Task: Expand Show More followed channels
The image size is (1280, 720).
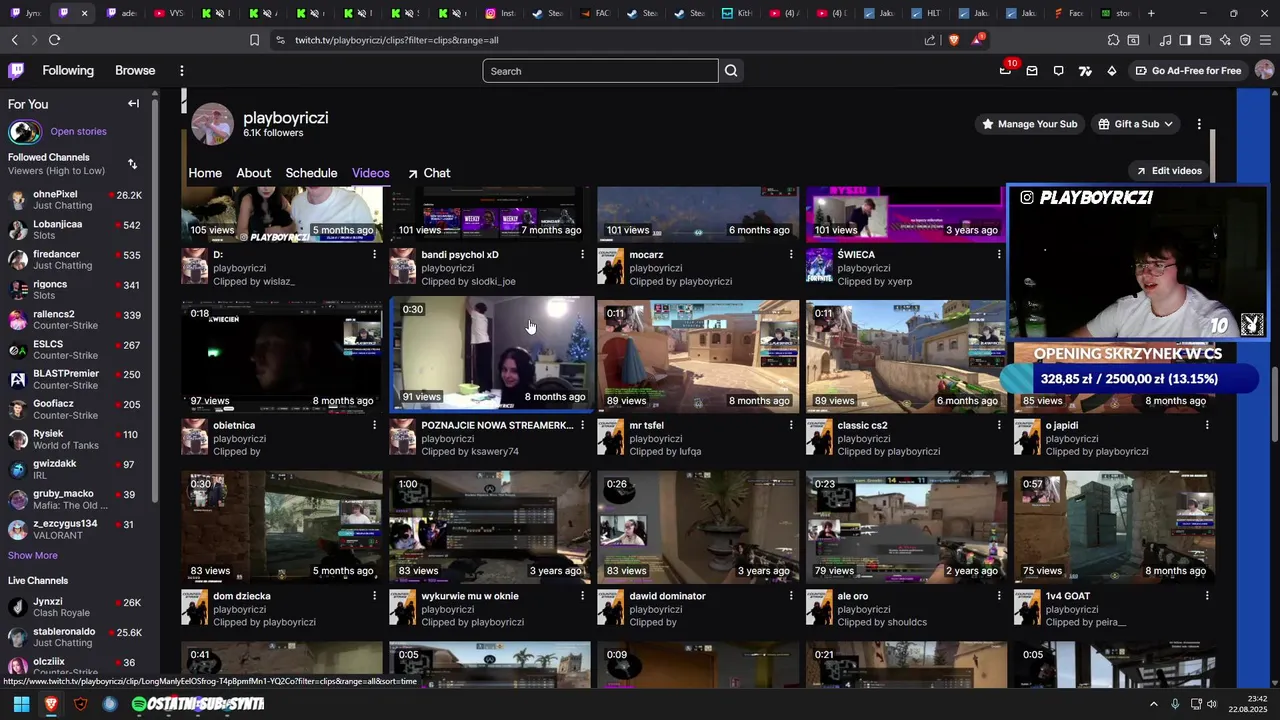Action: pos(33,556)
